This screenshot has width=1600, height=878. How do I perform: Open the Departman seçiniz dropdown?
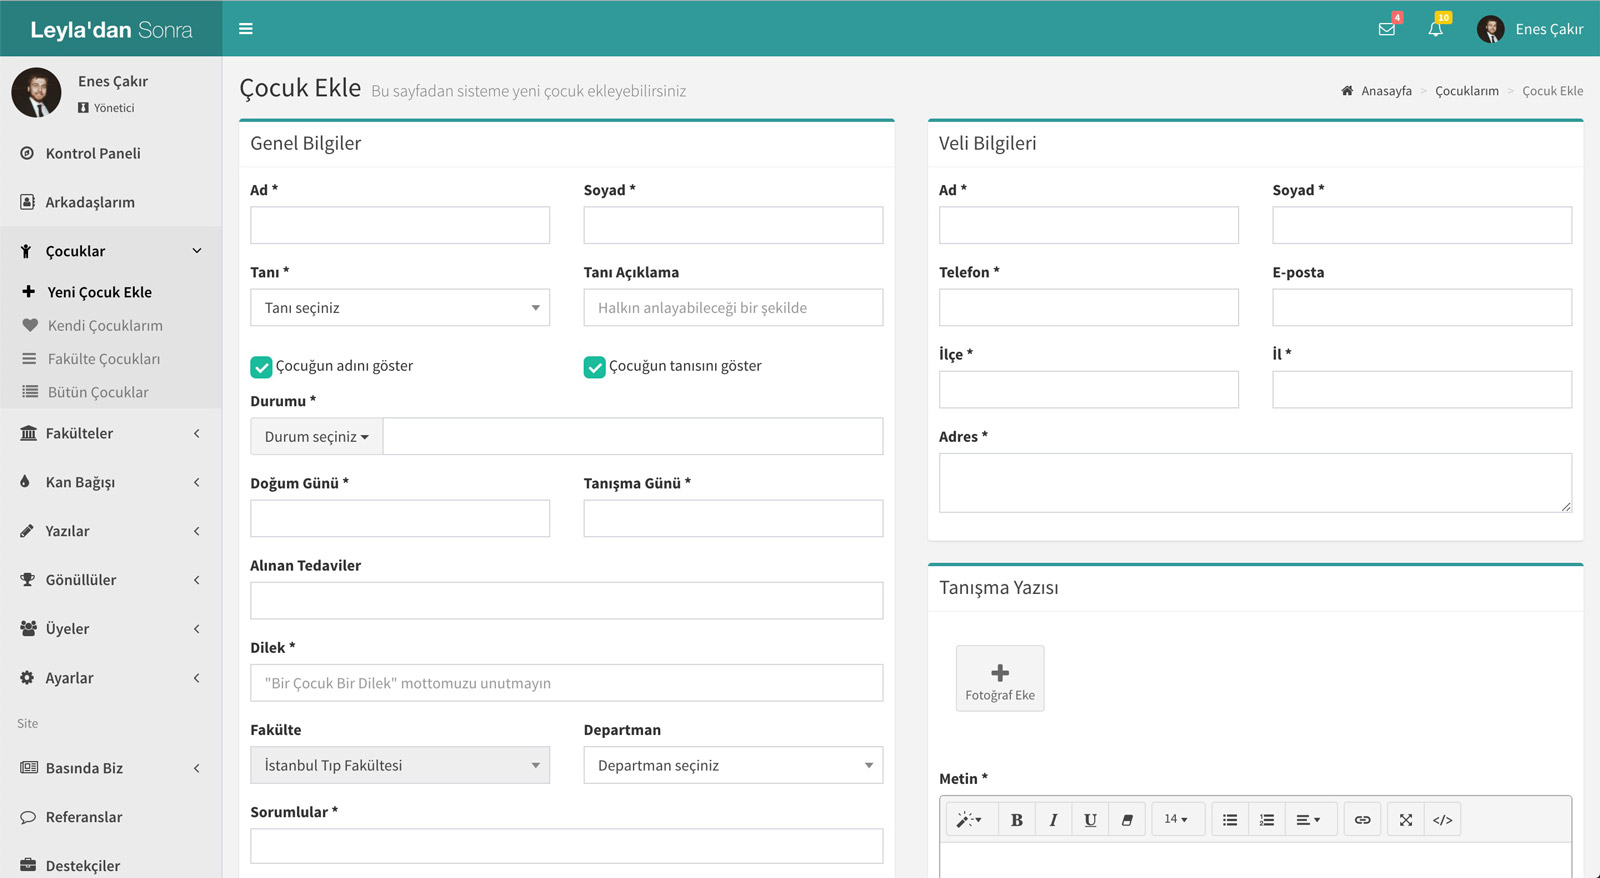(x=733, y=765)
